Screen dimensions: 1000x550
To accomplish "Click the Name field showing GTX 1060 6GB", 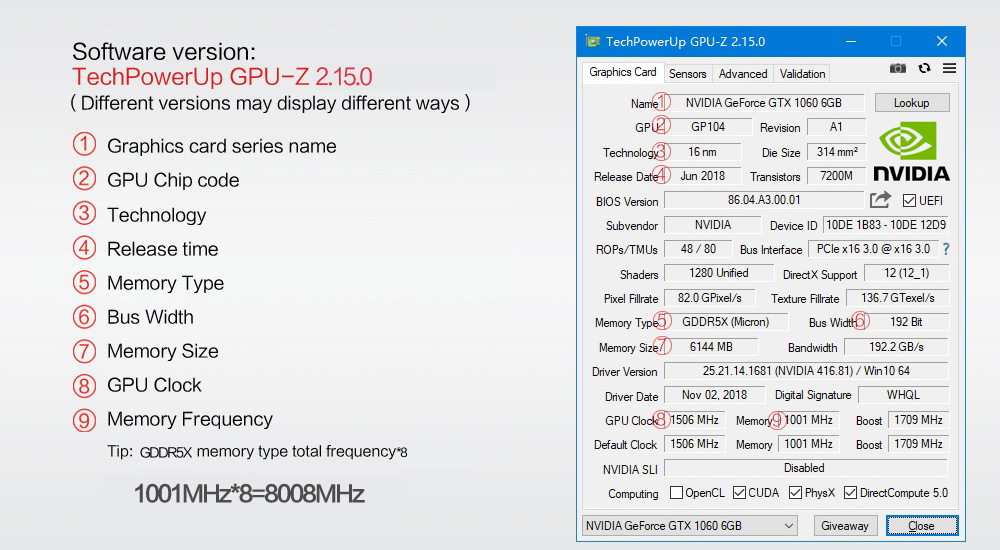I will point(764,103).
